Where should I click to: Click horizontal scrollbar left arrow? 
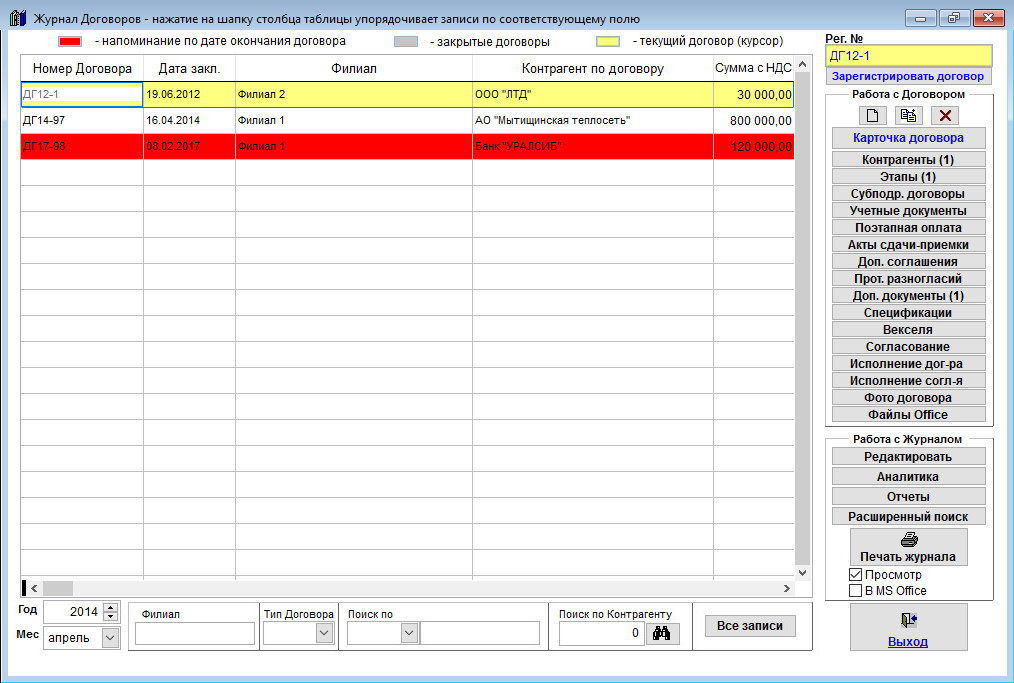[34, 589]
